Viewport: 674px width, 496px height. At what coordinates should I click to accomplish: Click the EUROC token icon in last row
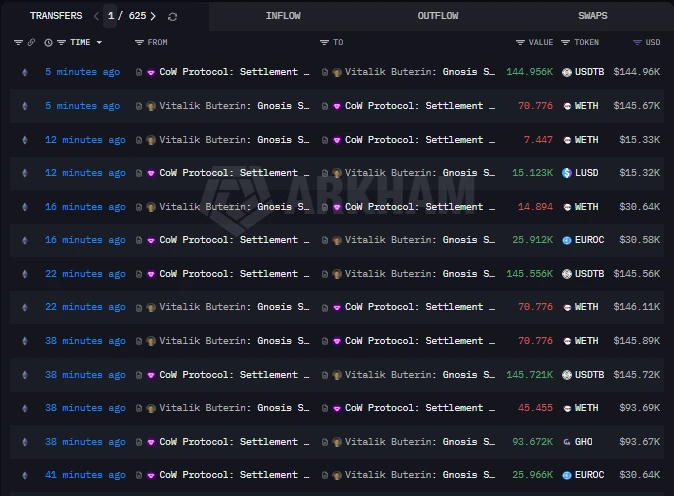tap(566, 475)
